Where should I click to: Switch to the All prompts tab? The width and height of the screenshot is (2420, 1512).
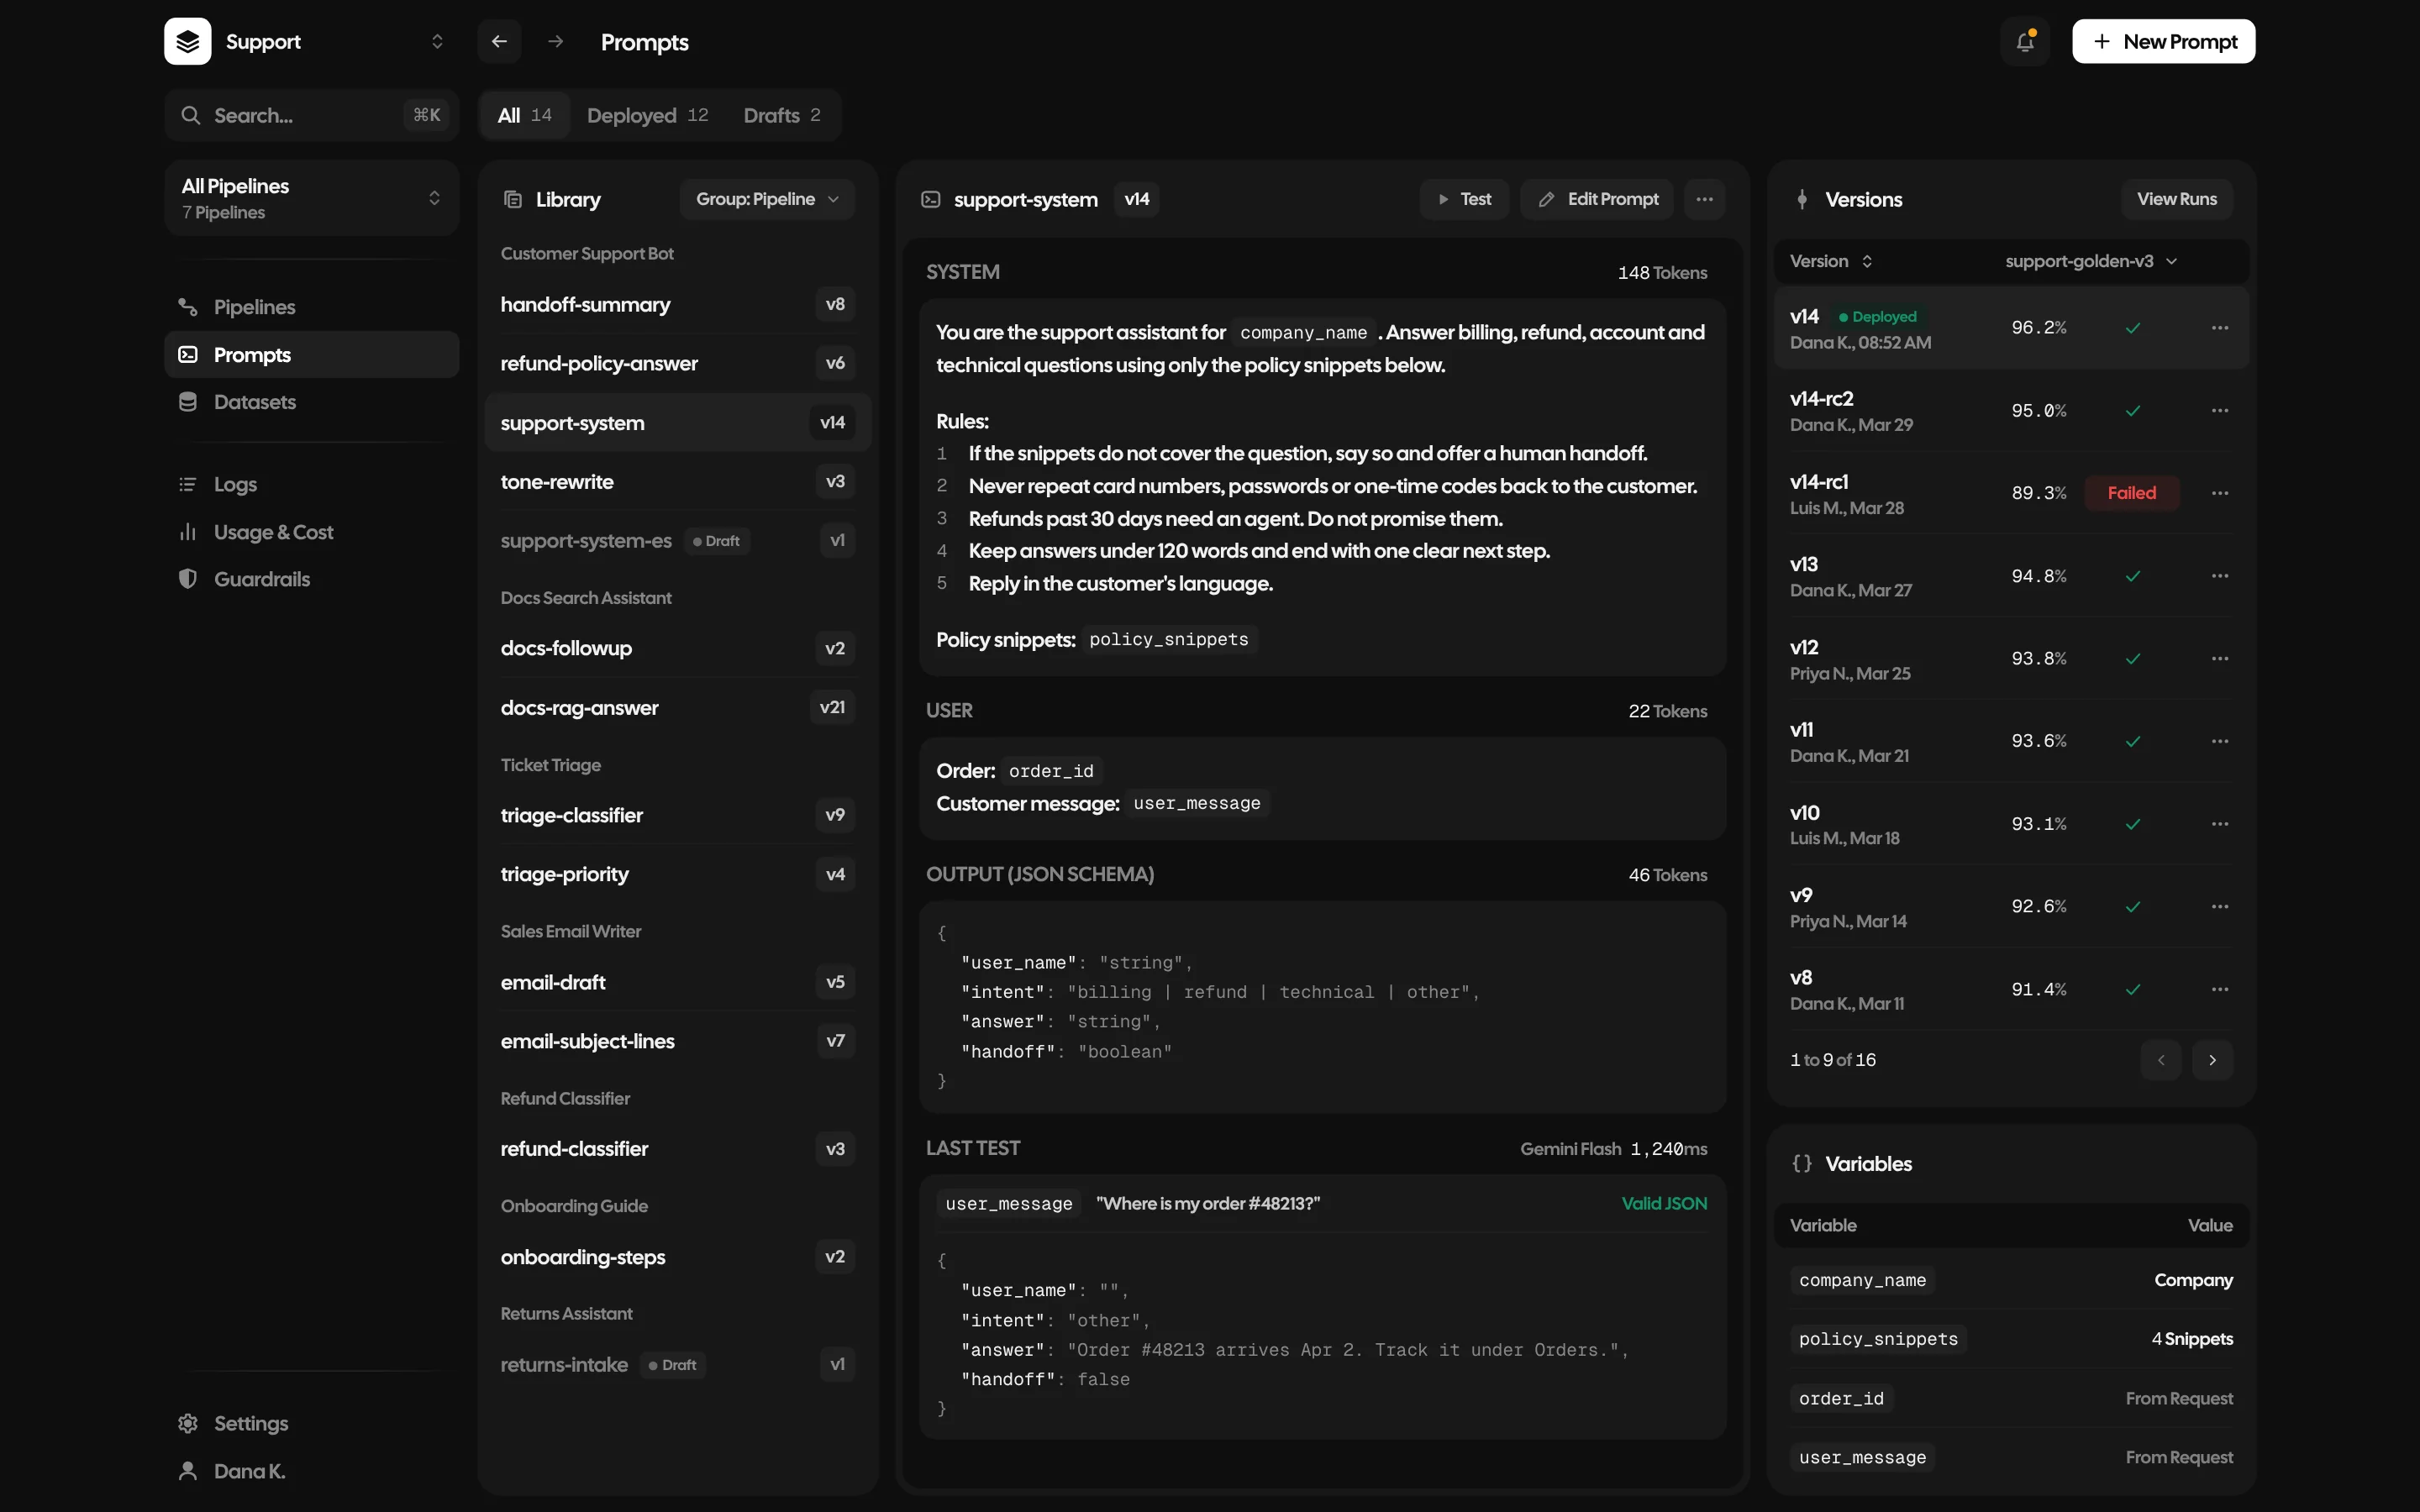pos(525,115)
